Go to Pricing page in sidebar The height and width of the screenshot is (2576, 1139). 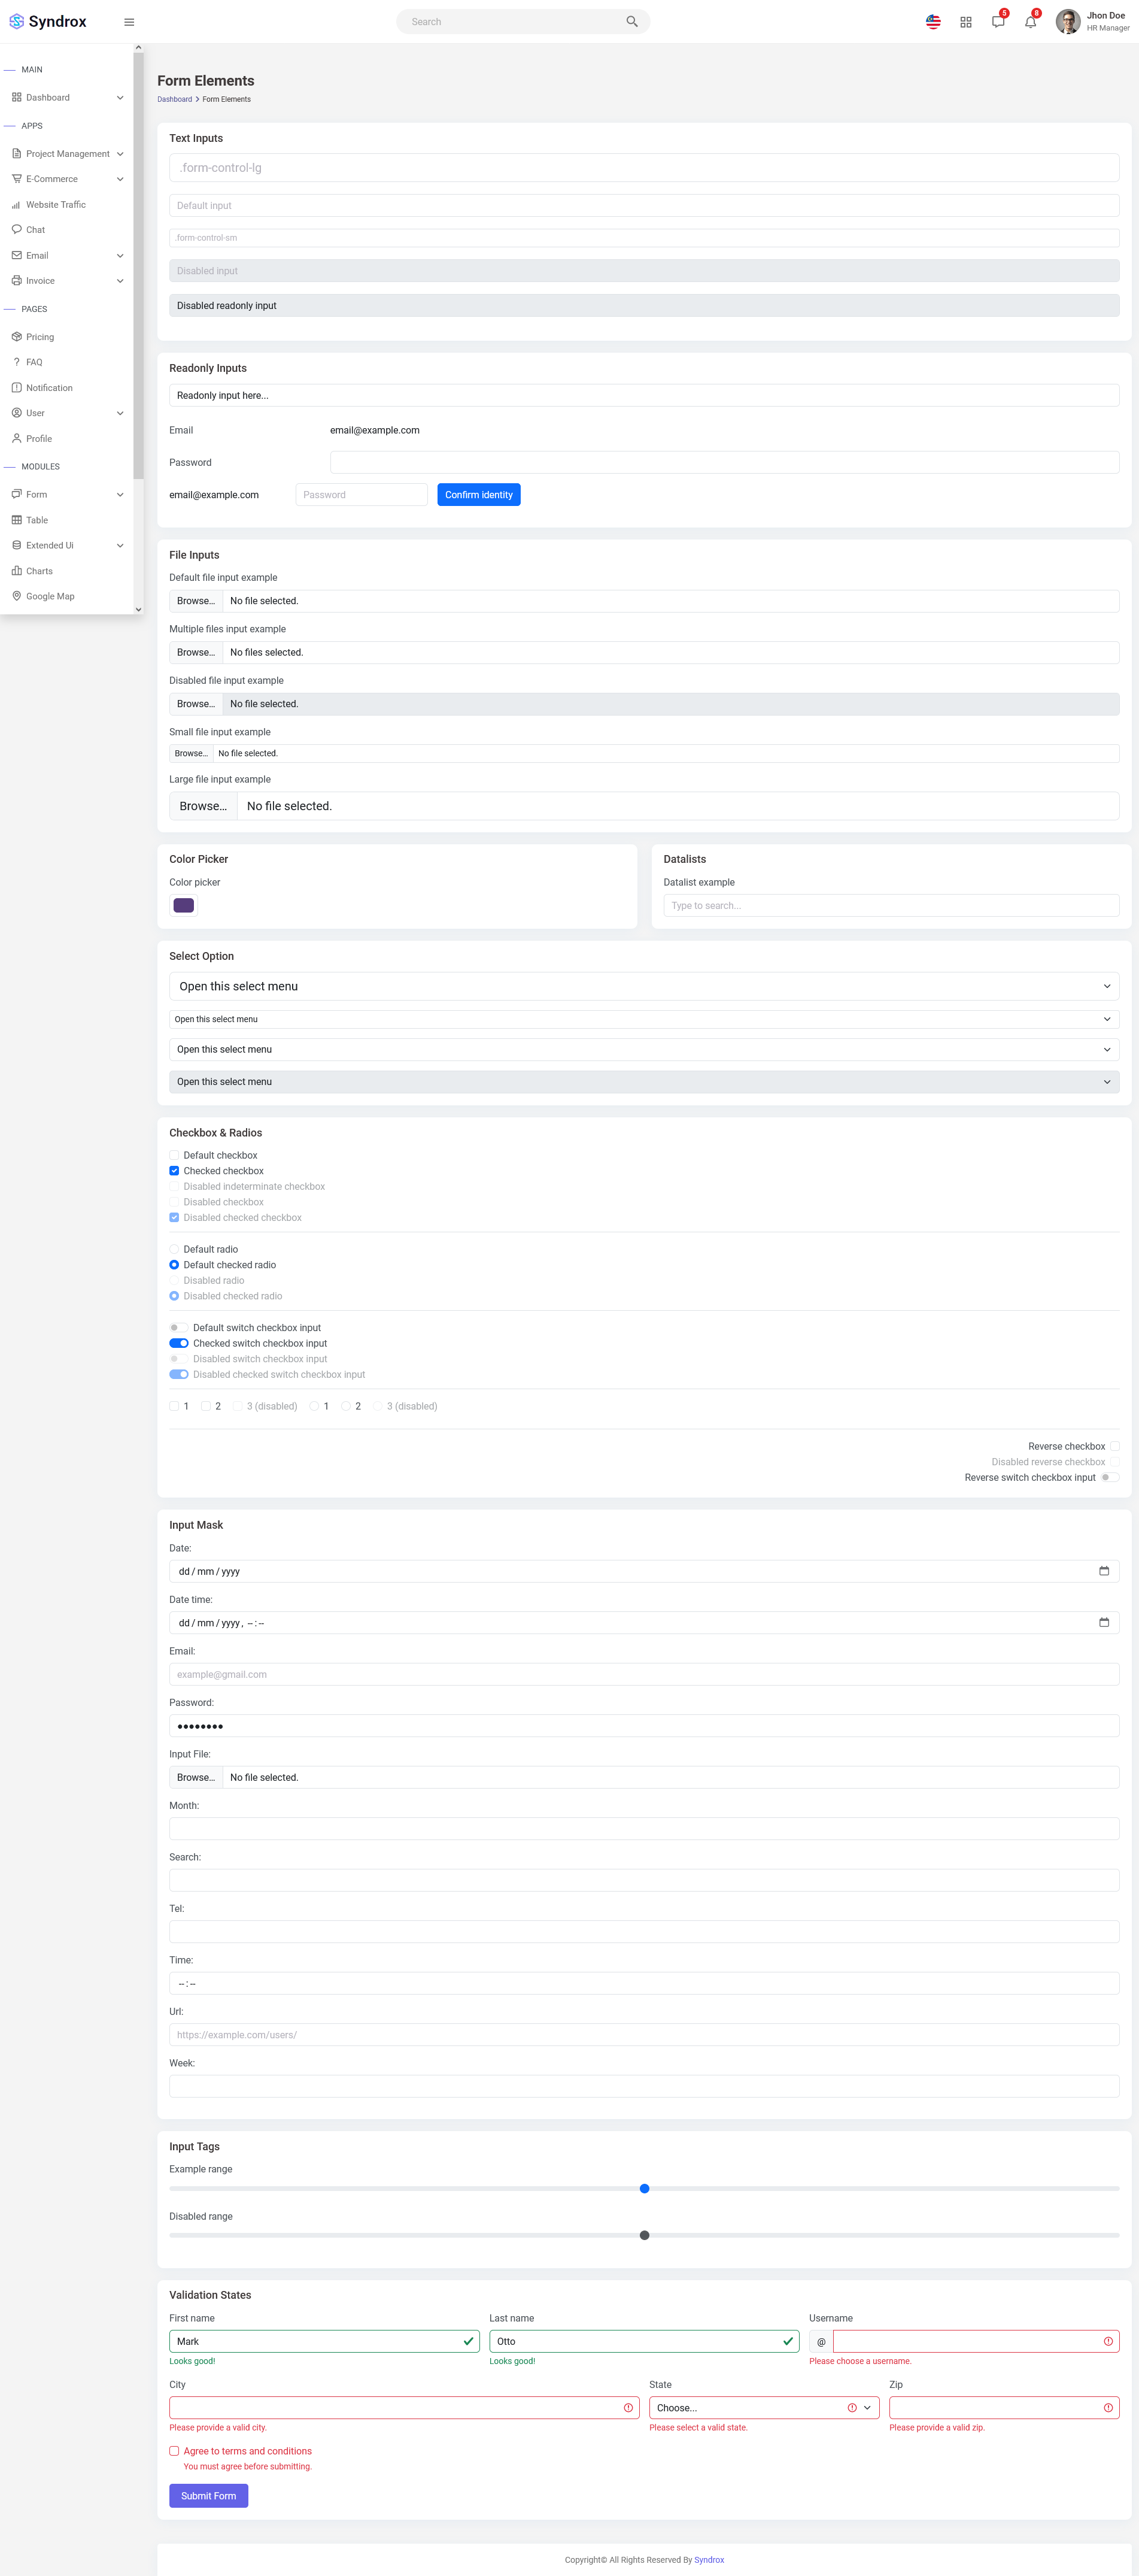tap(40, 337)
